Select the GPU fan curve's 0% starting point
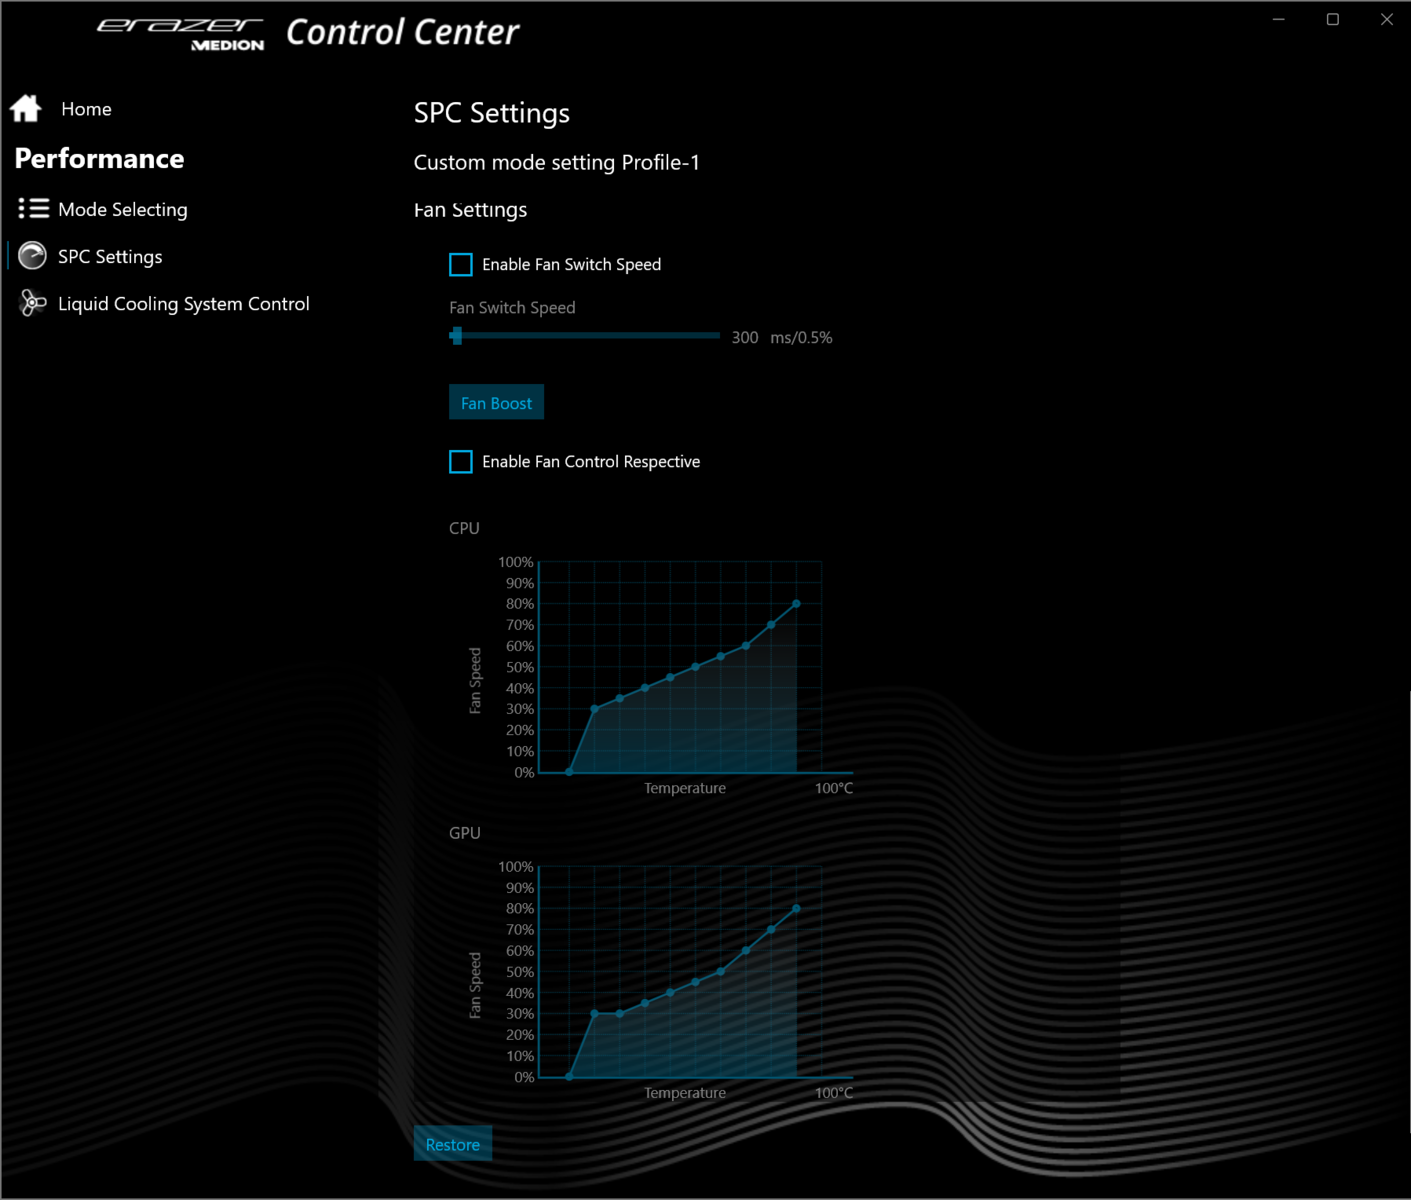 pyautogui.click(x=569, y=1077)
